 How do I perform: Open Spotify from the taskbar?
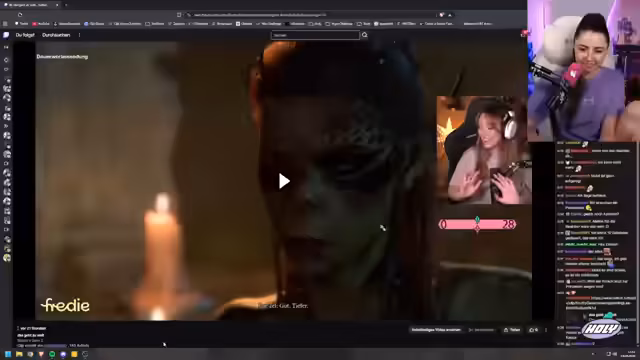coord(52,354)
